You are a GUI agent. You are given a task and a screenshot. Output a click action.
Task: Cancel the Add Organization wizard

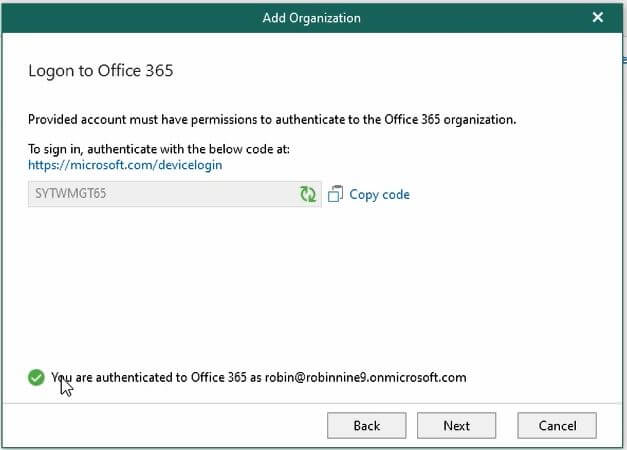click(557, 426)
